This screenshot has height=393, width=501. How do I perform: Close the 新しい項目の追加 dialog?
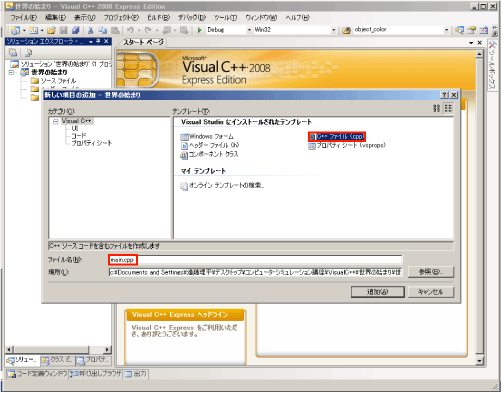pyautogui.click(x=454, y=95)
